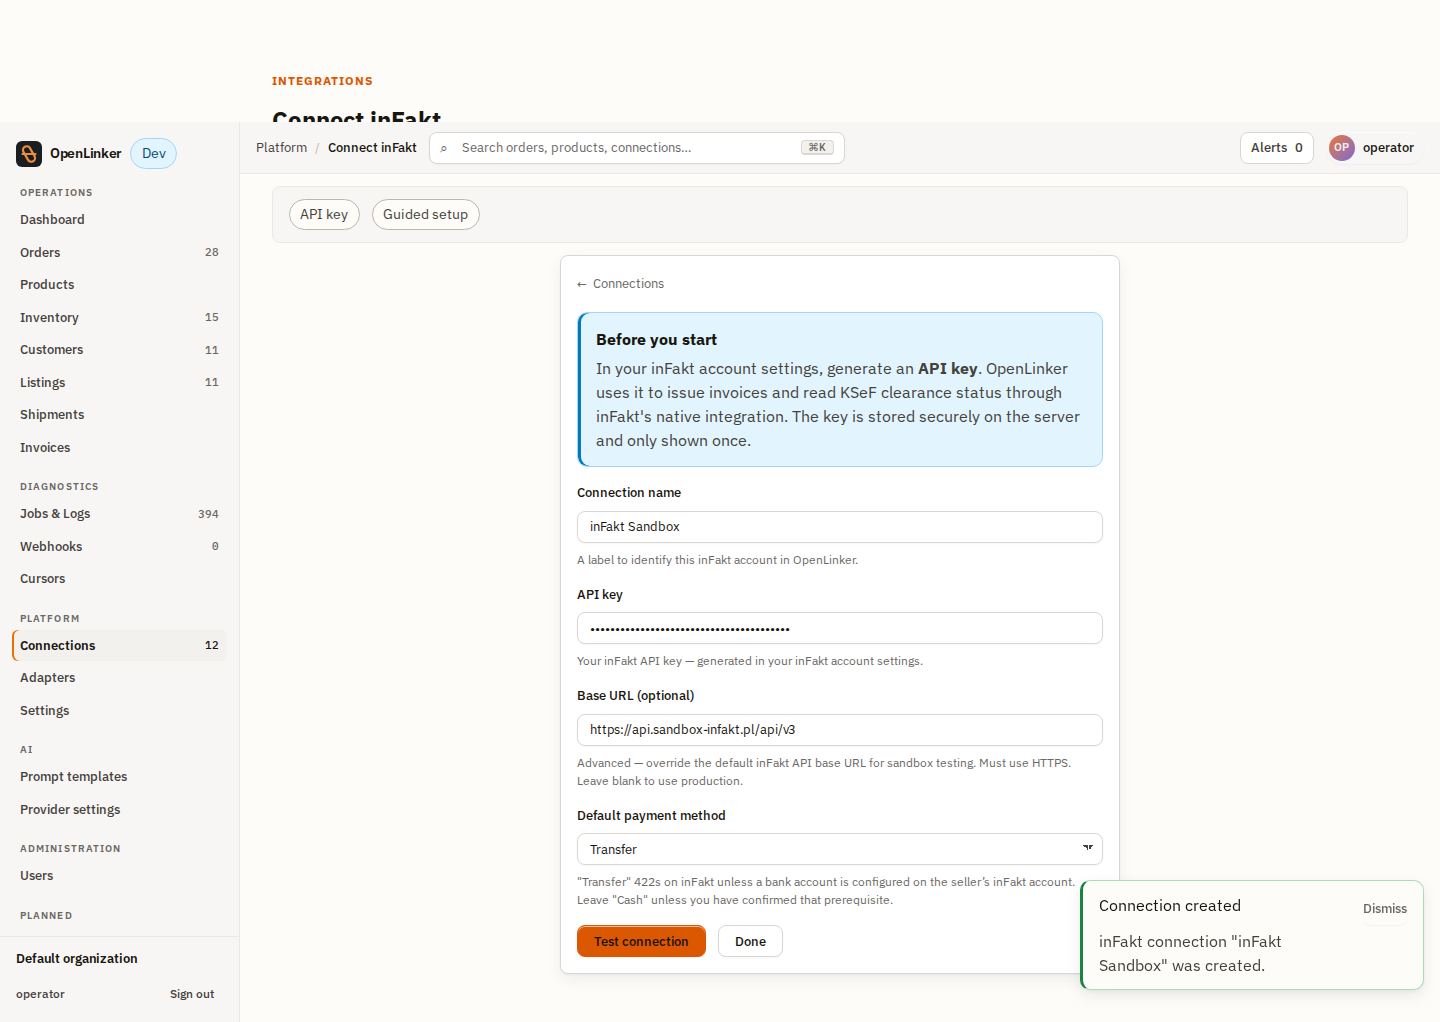Viewport: 1440px width, 1022px height.
Task: Open the Default payment method dropdown
Action: [839, 849]
